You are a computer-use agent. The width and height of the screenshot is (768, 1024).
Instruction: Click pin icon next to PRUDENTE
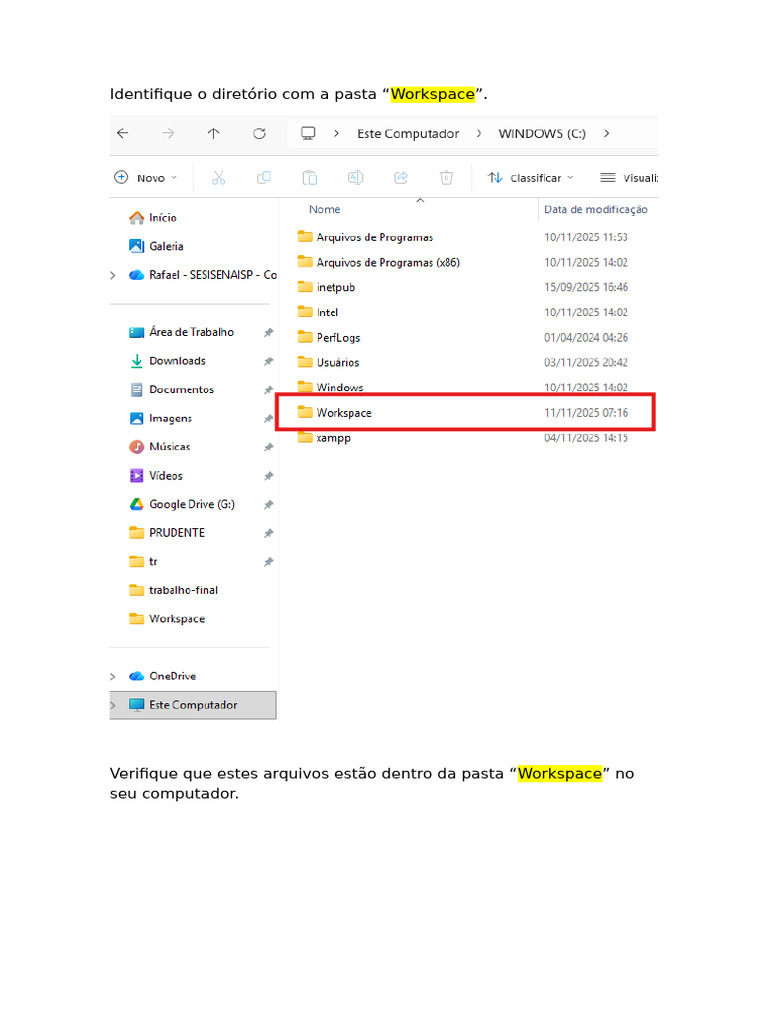coord(268,534)
